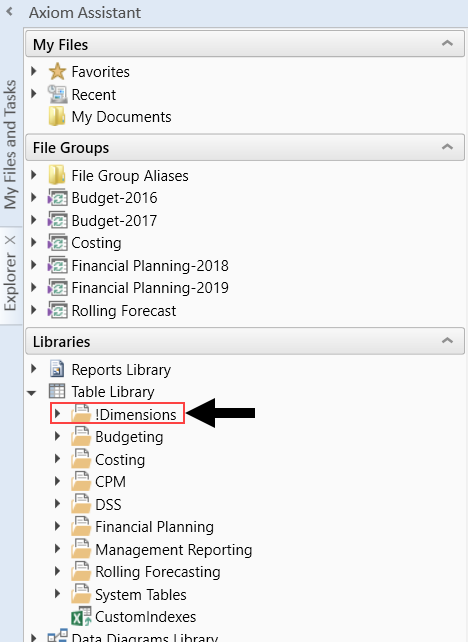Click the DSS folder icon
This screenshot has width=468, height=642.
point(81,504)
